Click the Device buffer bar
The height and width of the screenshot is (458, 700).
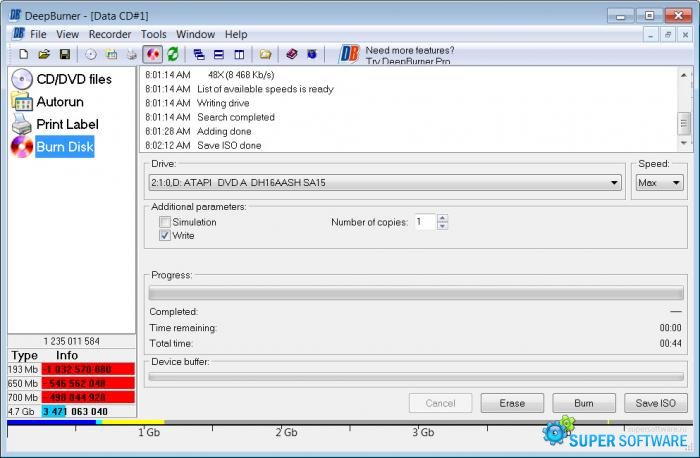(416, 377)
